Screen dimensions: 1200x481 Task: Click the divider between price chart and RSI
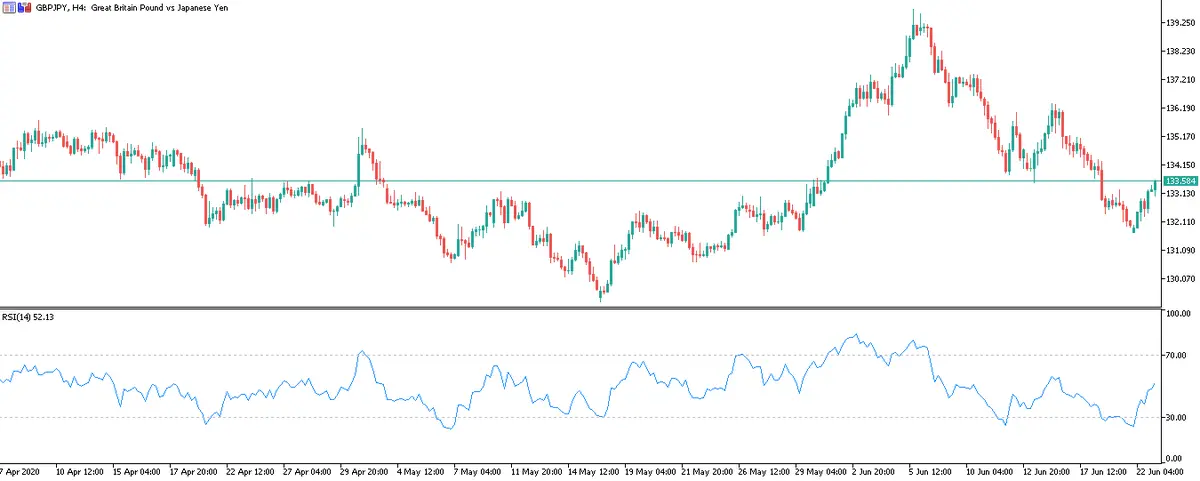point(600,307)
